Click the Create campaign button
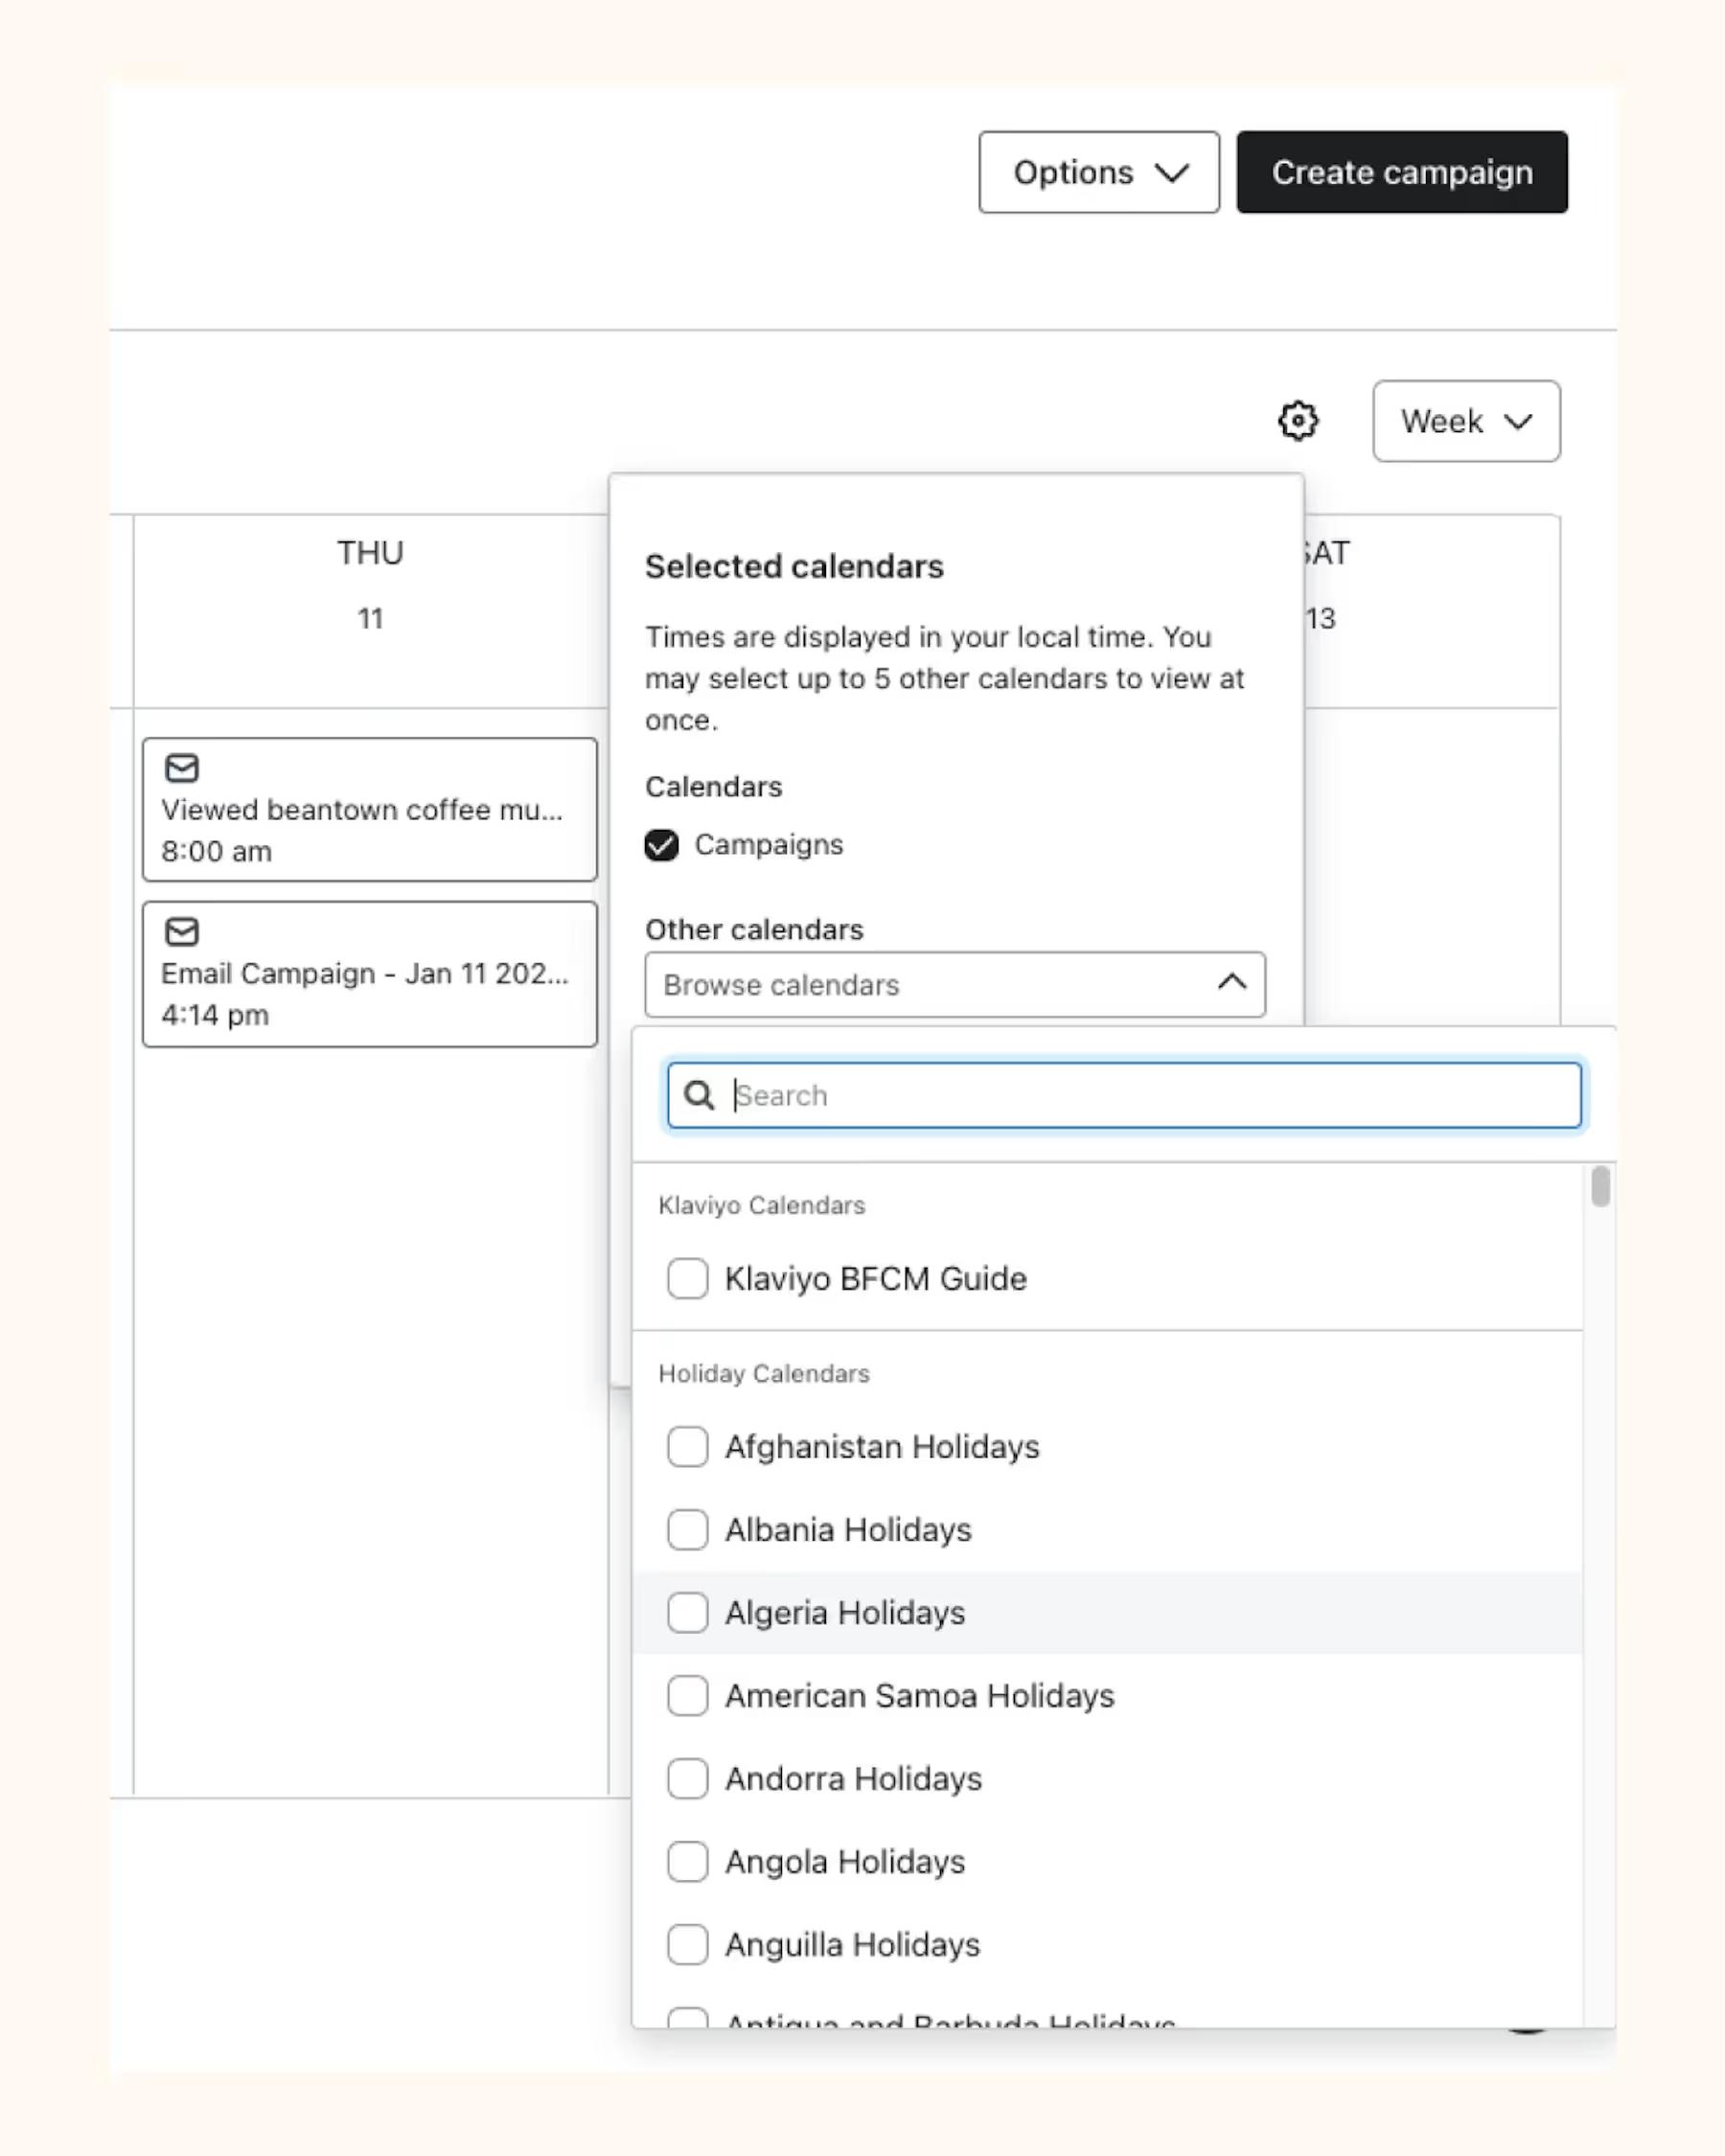The width and height of the screenshot is (1725, 2156). tap(1401, 172)
